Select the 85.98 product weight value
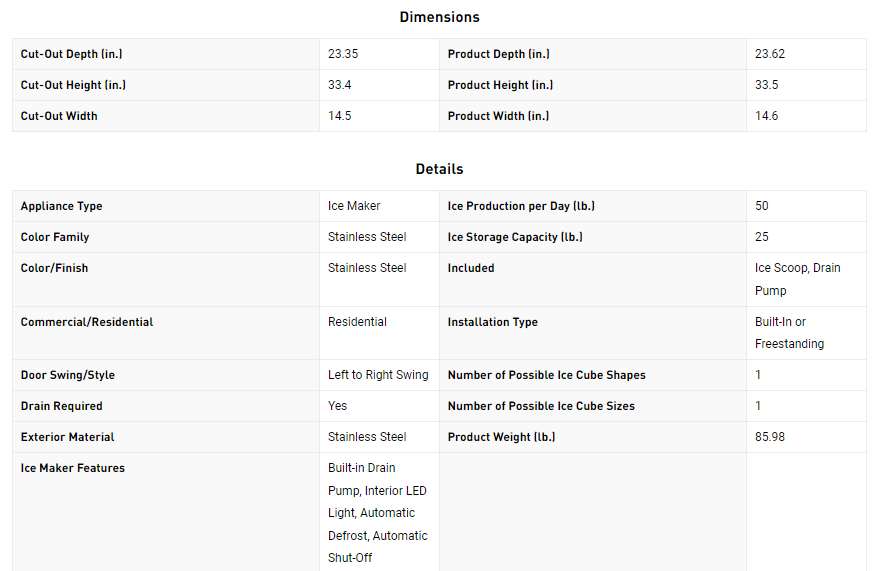Image resolution: width=880 pixels, height=571 pixels. (x=769, y=437)
